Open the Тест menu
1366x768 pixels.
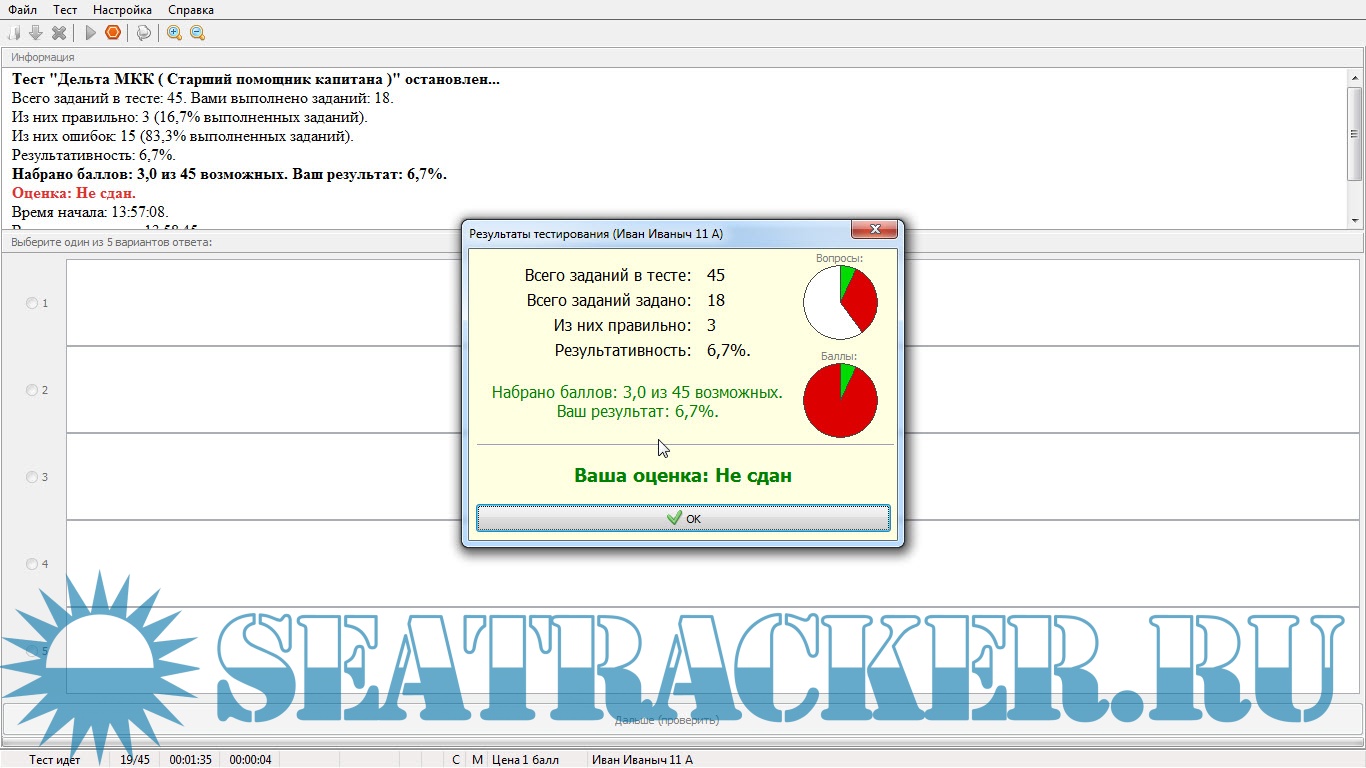65,10
